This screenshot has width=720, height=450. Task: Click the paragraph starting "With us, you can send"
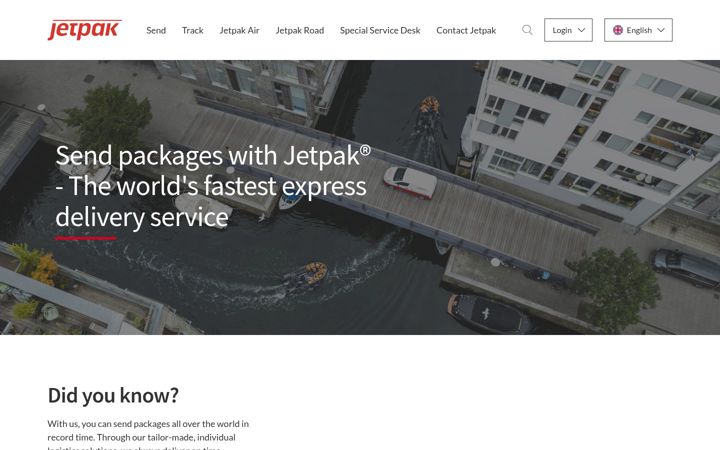(x=148, y=436)
